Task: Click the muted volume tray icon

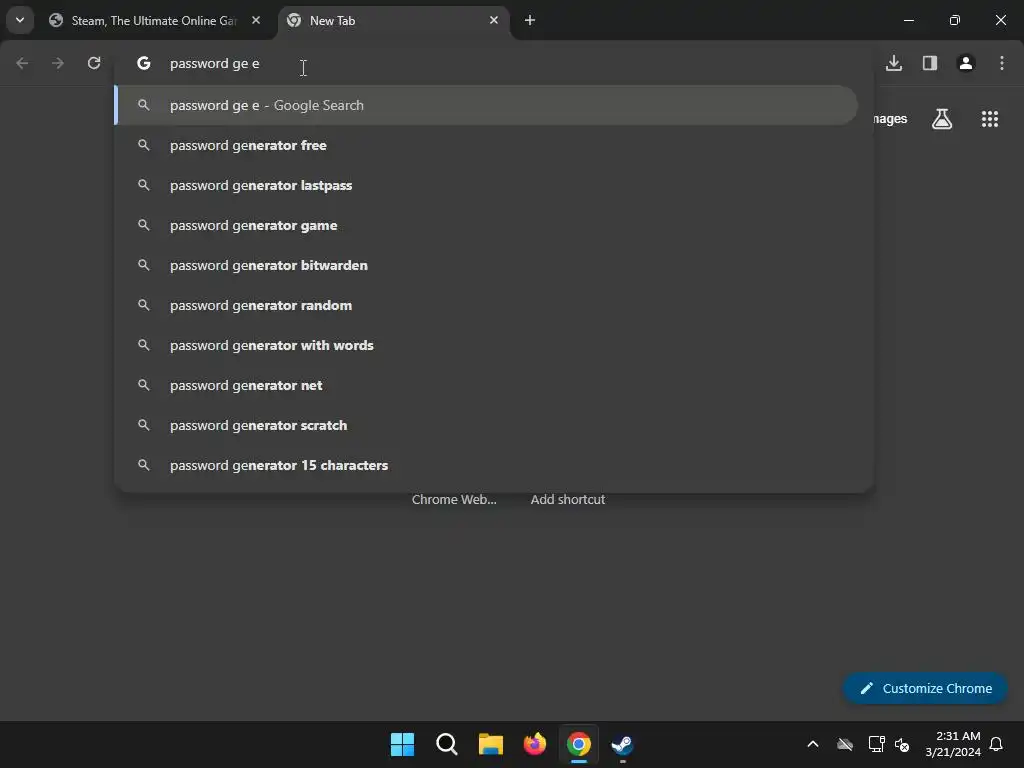Action: (902, 744)
